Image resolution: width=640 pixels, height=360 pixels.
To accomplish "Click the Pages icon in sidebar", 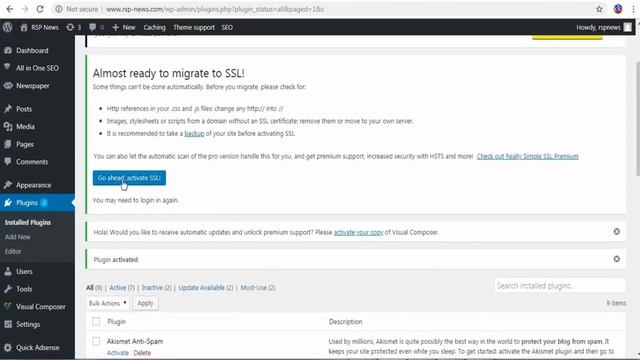I will coord(8,144).
